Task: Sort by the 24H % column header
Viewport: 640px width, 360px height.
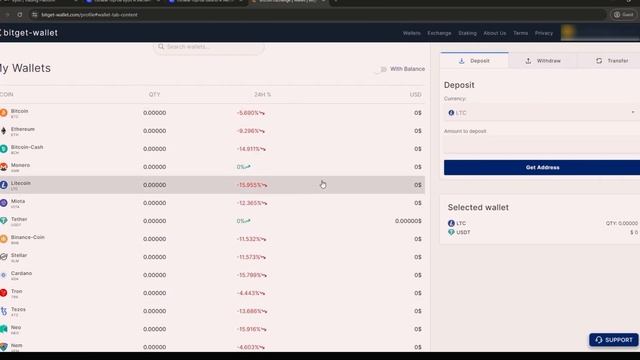Action: pyautogui.click(x=262, y=94)
